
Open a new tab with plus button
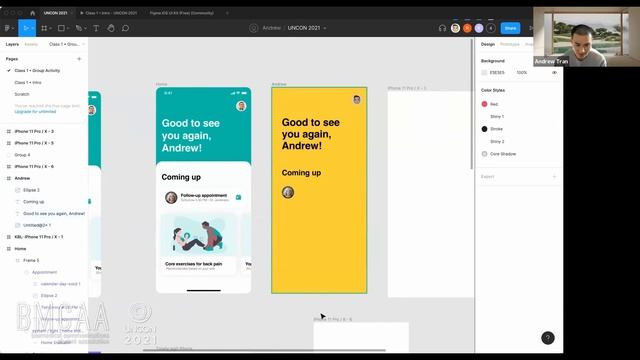pyautogui.click(x=227, y=13)
